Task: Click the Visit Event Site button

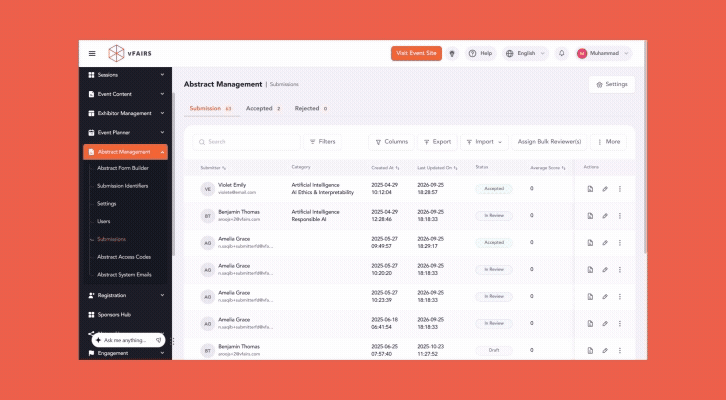Action: coord(416,53)
